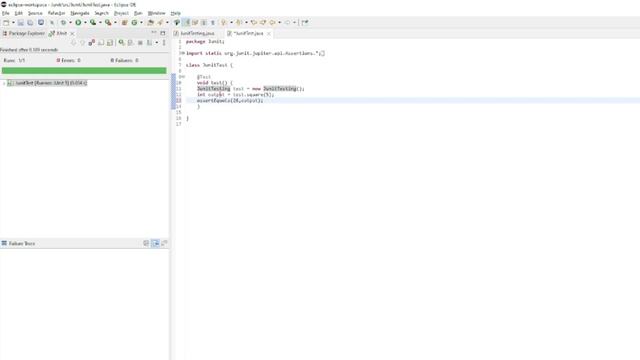640x360 pixels.
Task: Open the JUnit view menu kebab icon
Action: coord(164,42)
